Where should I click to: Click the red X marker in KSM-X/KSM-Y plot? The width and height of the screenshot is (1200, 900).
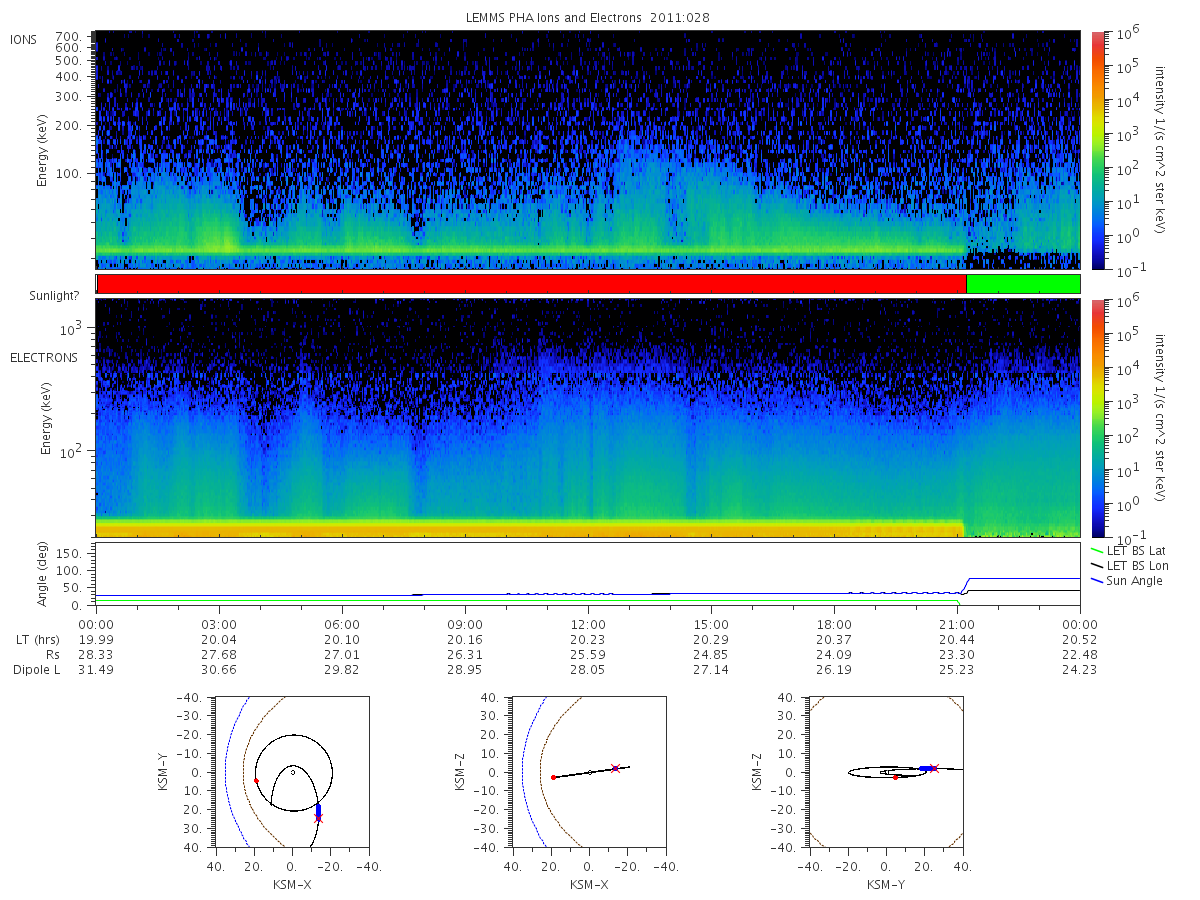tap(319, 818)
